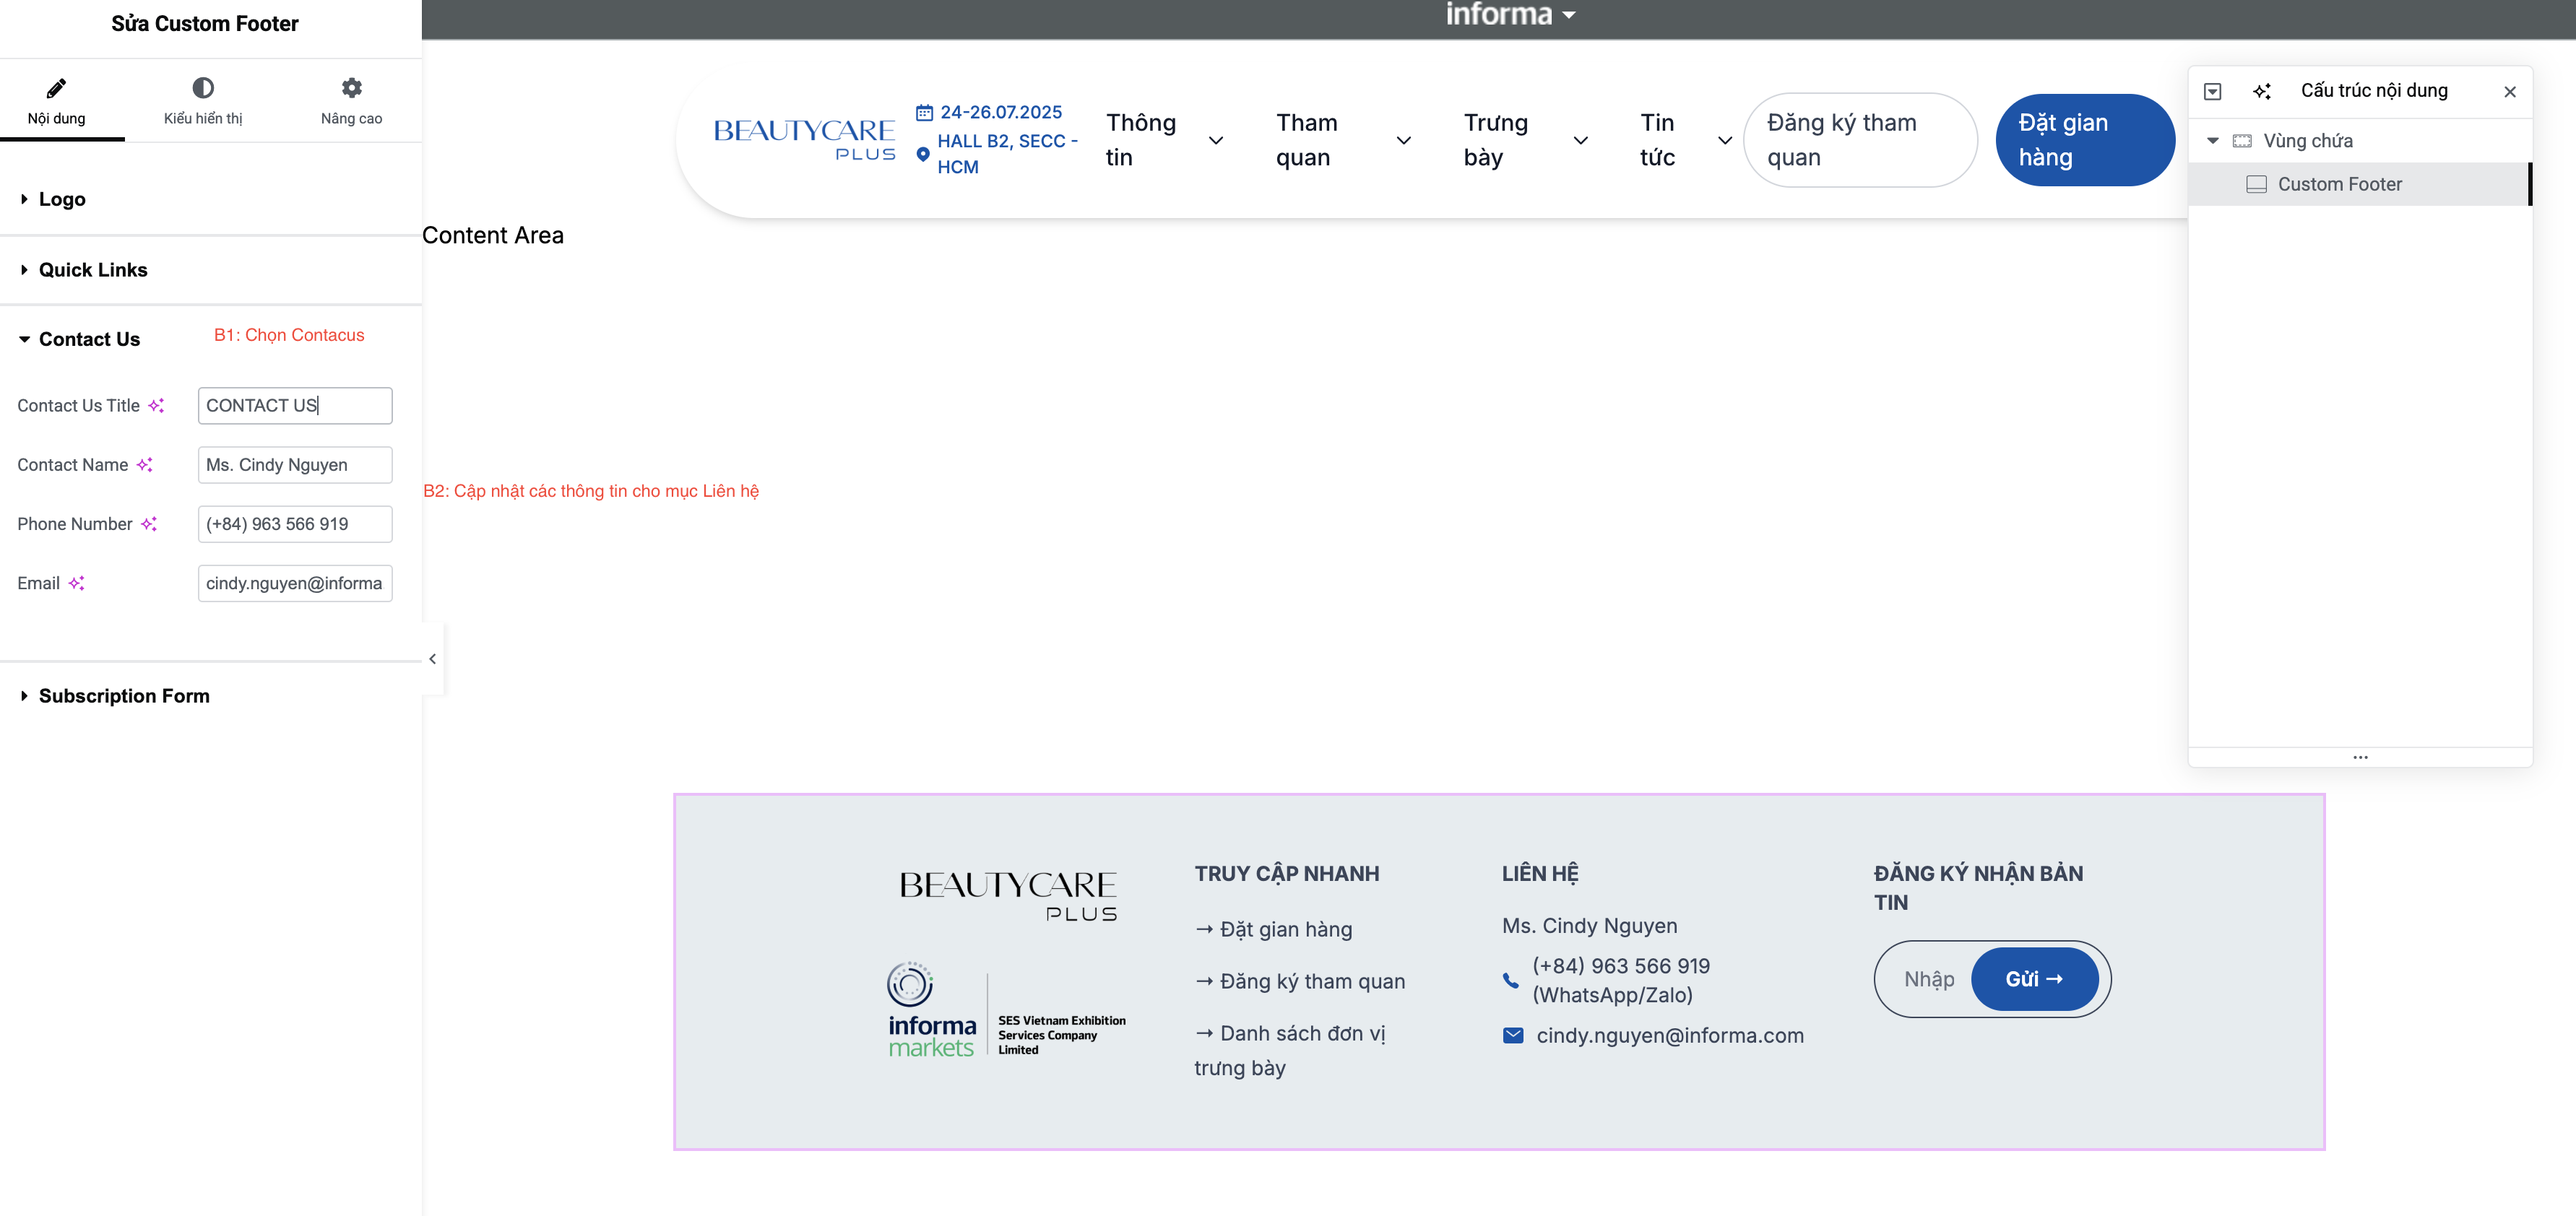2576x1216 pixels.
Task: Collapse the Contact Us section
Action: [x=88, y=339]
